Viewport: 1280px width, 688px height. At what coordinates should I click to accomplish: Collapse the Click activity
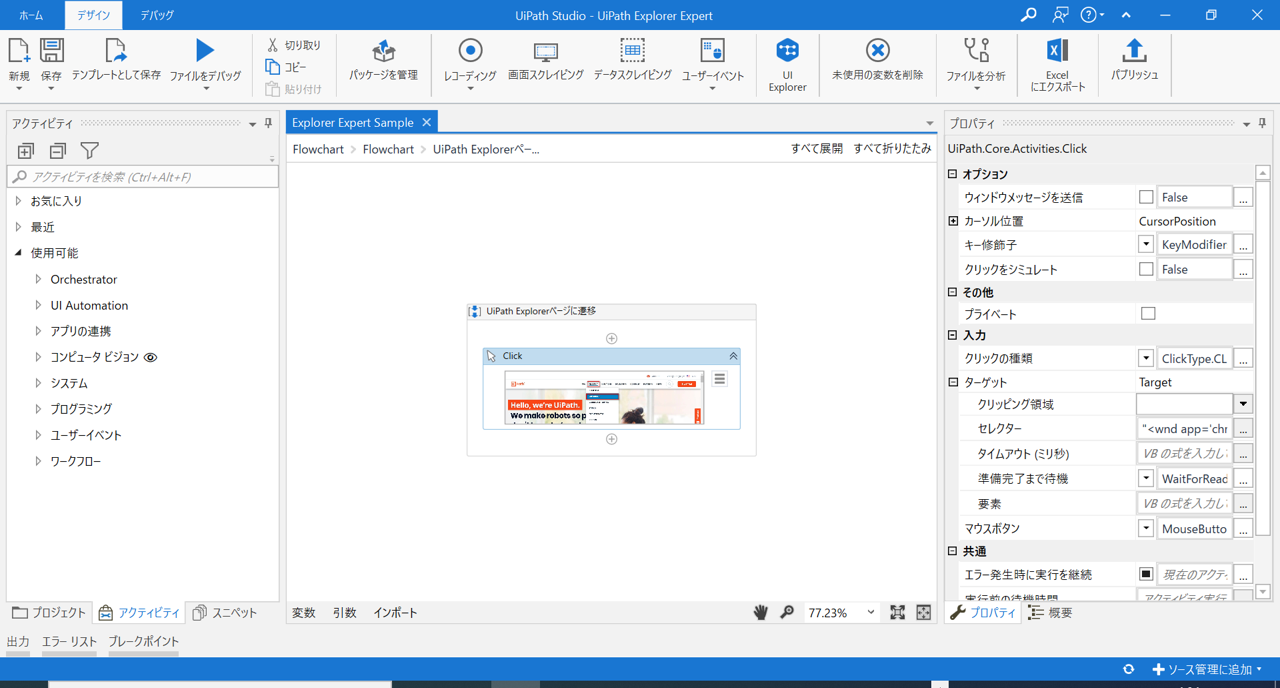coord(733,356)
